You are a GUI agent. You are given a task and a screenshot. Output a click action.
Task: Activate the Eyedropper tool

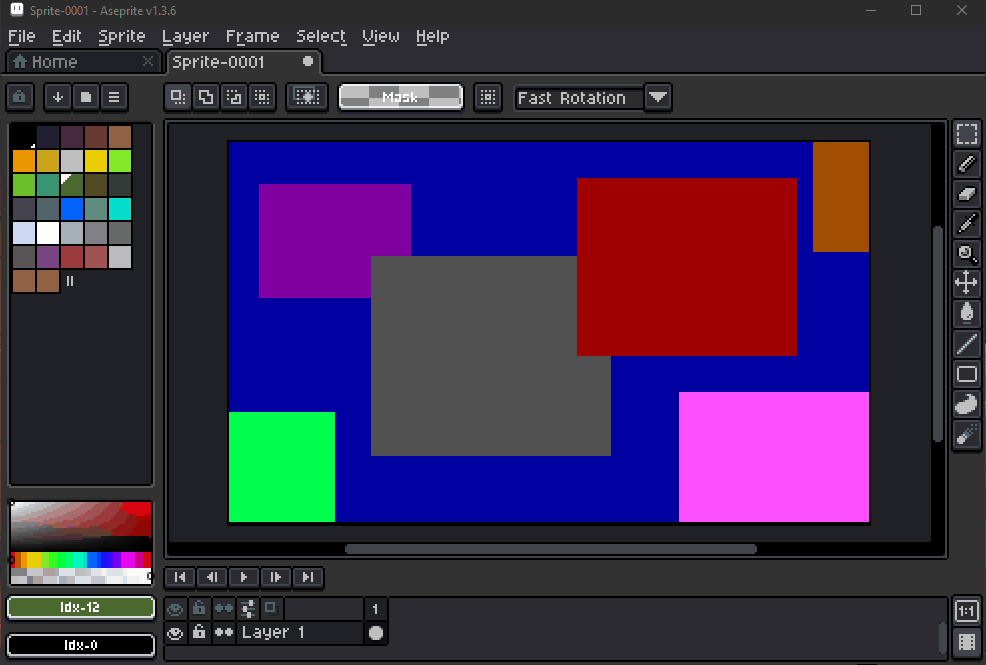click(966, 223)
